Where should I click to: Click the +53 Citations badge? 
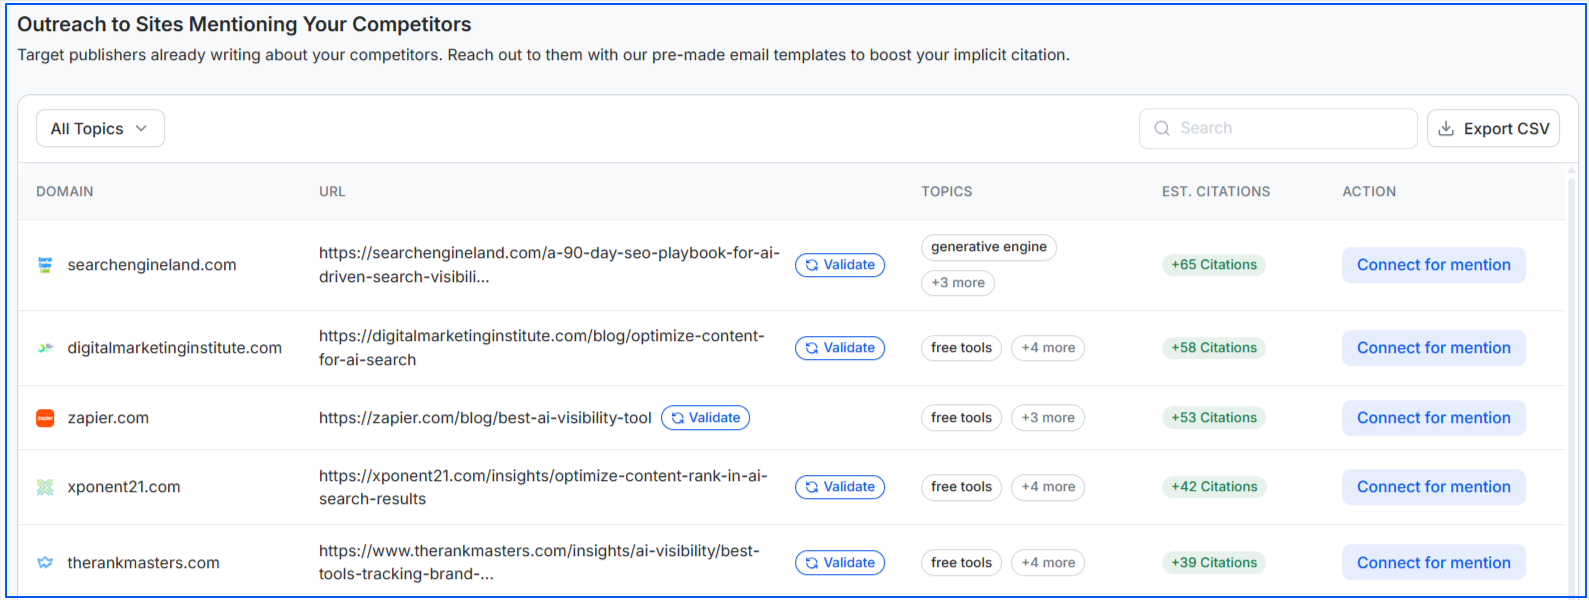point(1214,418)
